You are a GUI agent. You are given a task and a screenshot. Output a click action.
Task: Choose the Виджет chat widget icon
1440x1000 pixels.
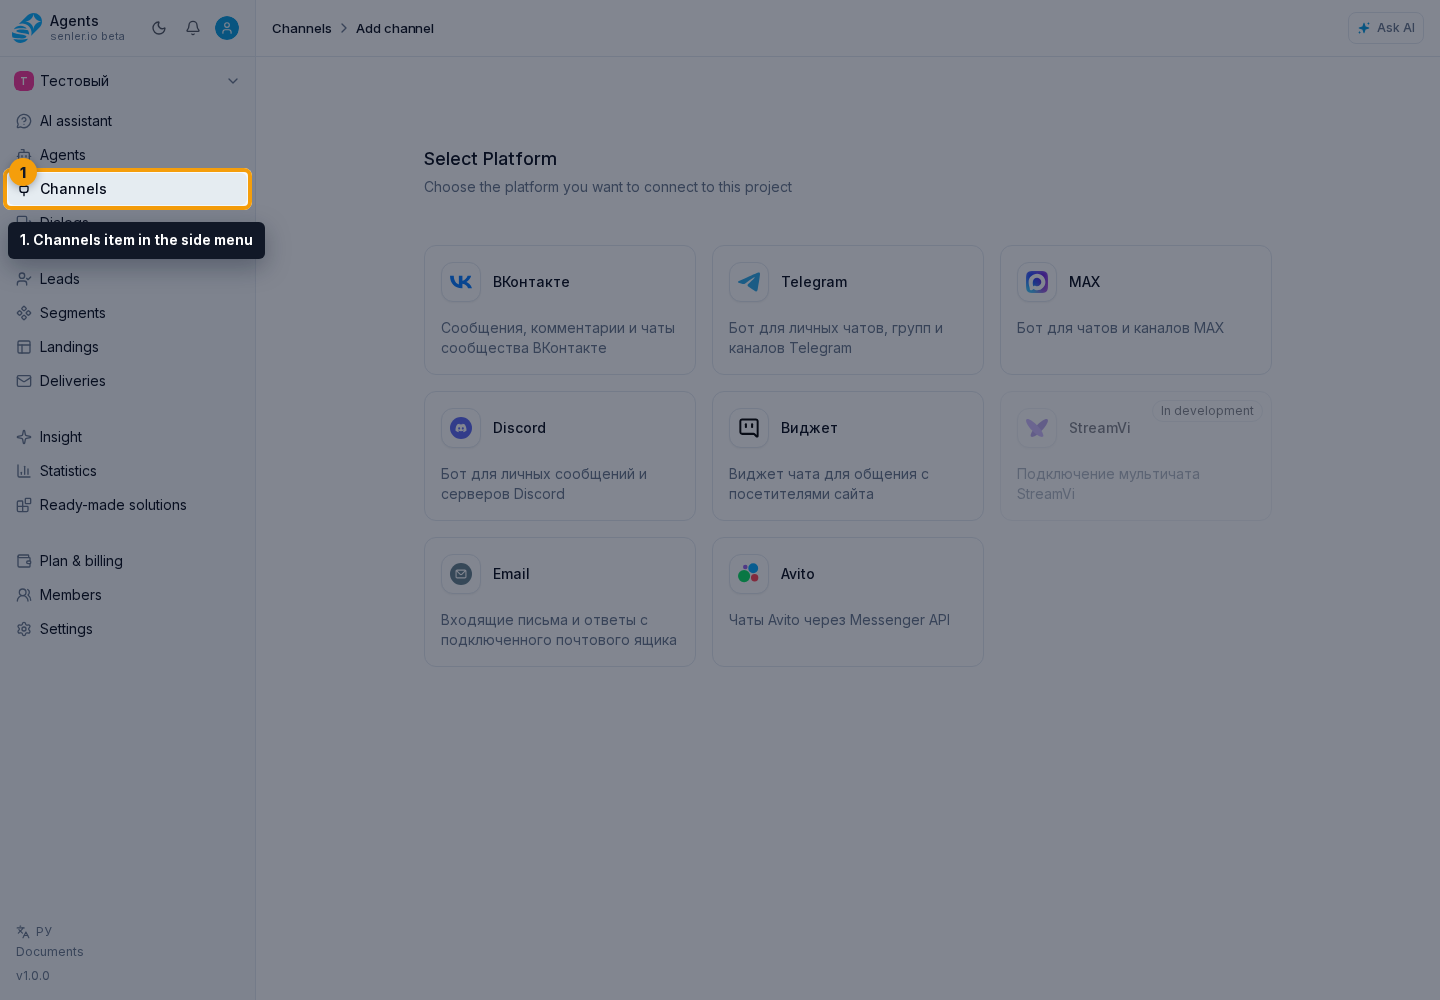point(749,428)
